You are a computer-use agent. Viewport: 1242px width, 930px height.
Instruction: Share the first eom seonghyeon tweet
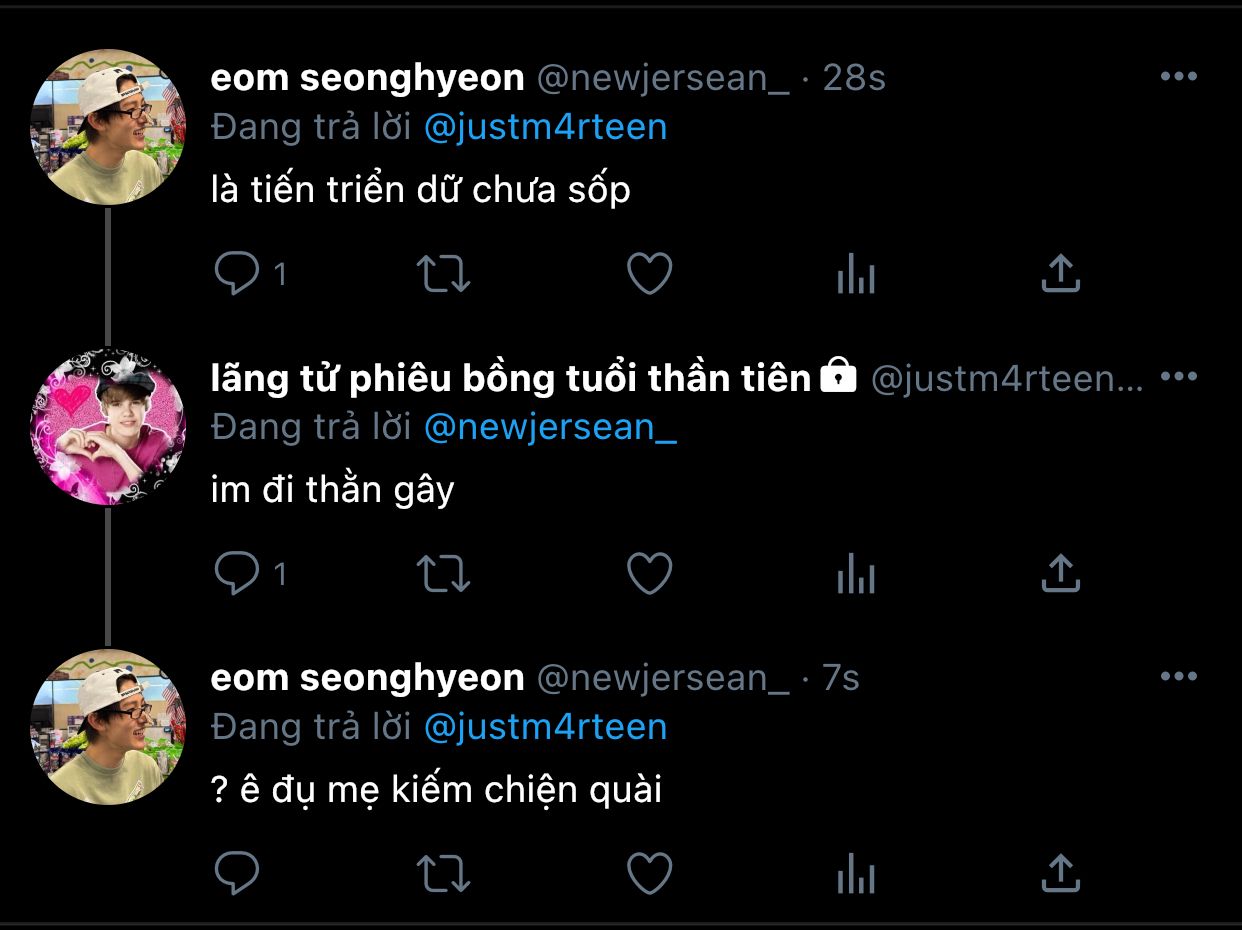click(1060, 274)
